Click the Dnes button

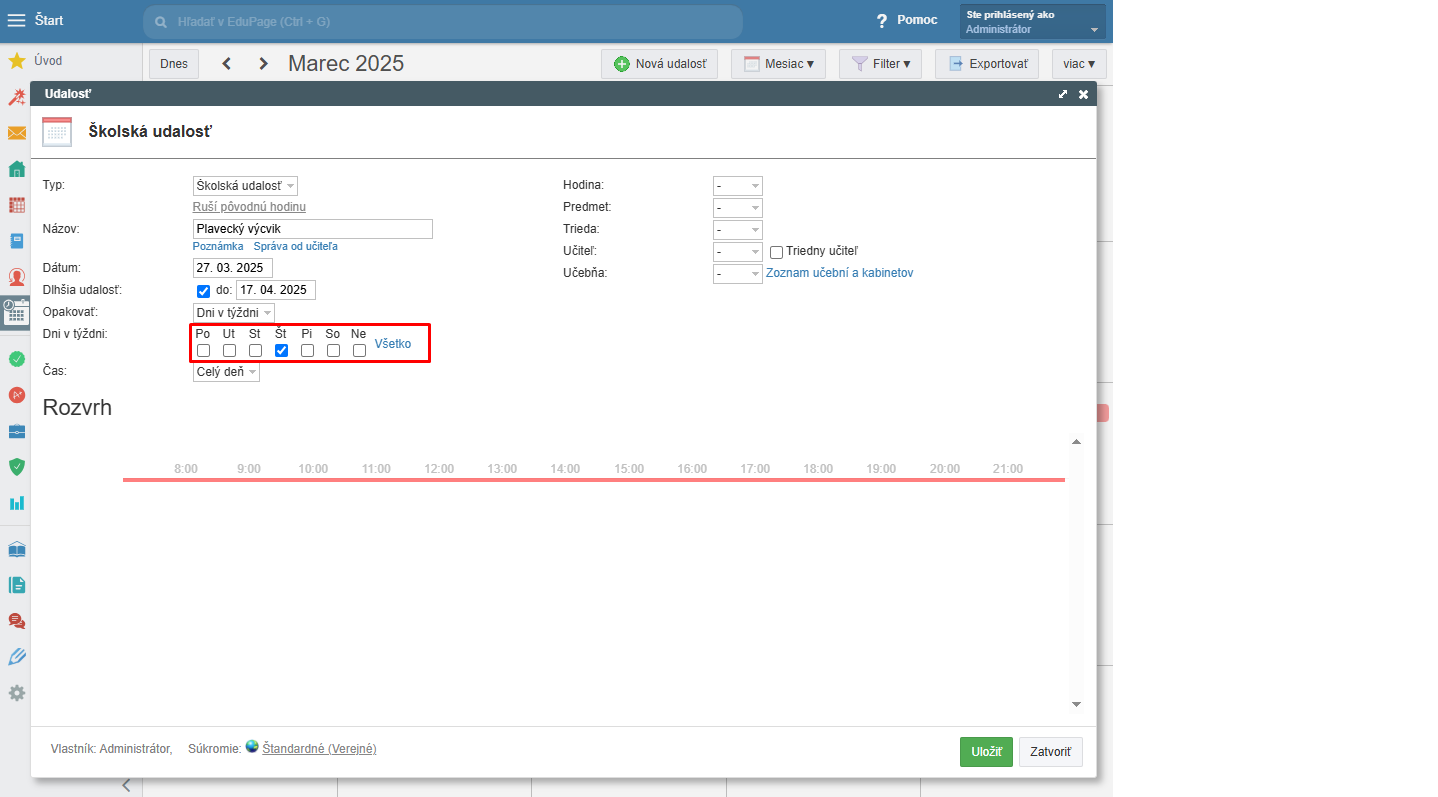click(x=174, y=64)
